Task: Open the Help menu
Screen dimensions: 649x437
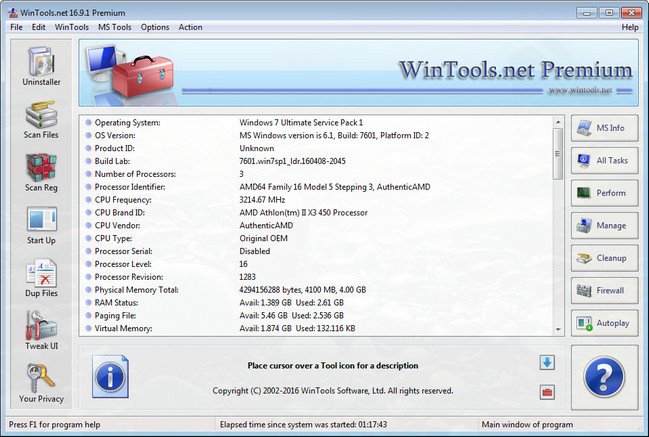Action: [630, 27]
